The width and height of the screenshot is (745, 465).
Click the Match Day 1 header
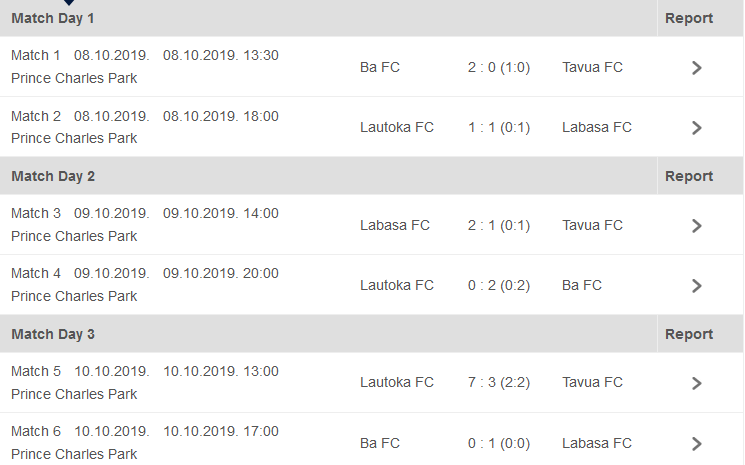point(53,18)
